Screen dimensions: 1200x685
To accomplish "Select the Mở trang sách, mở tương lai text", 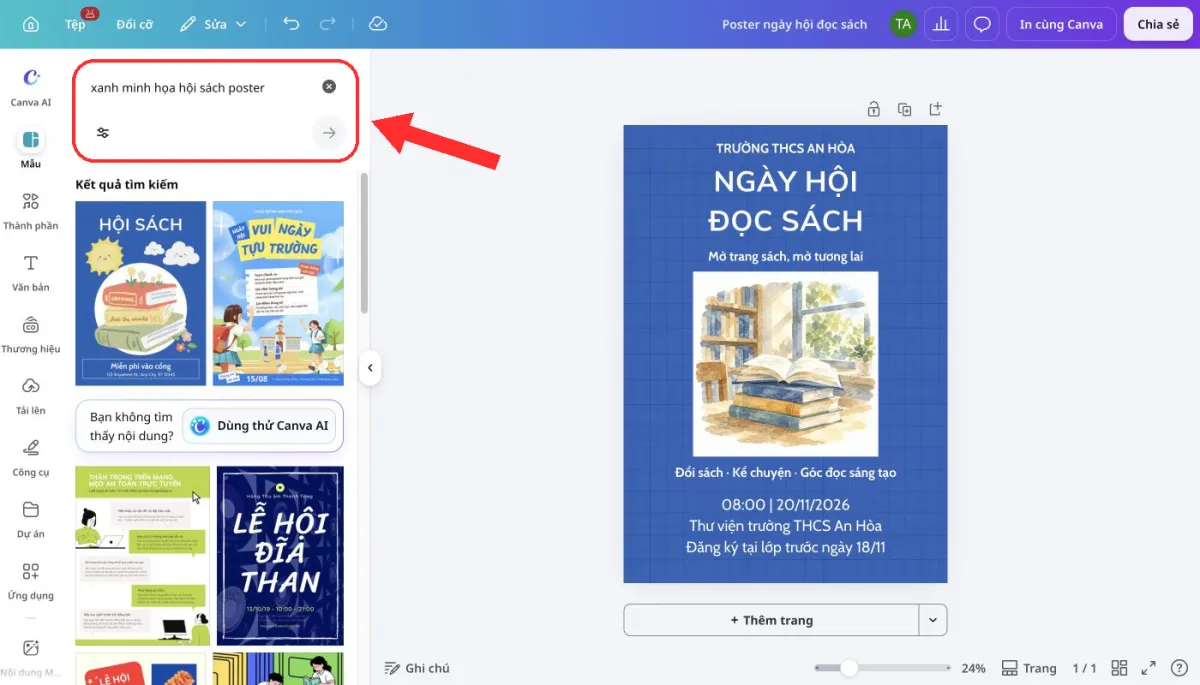I will [x=785, y=257].
